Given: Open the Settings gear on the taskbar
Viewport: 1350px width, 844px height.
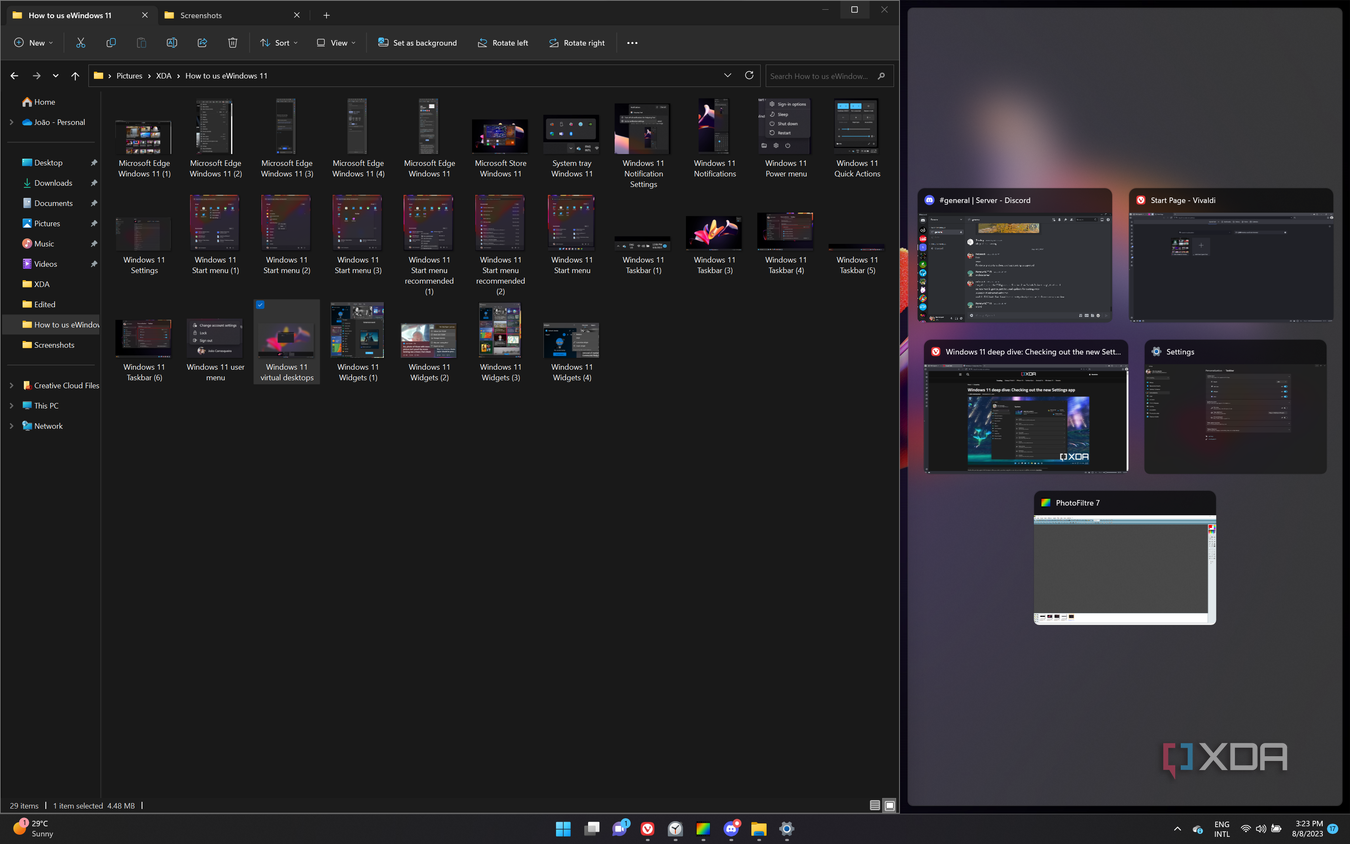Looking at the screenshot, I should coord(787,829).
